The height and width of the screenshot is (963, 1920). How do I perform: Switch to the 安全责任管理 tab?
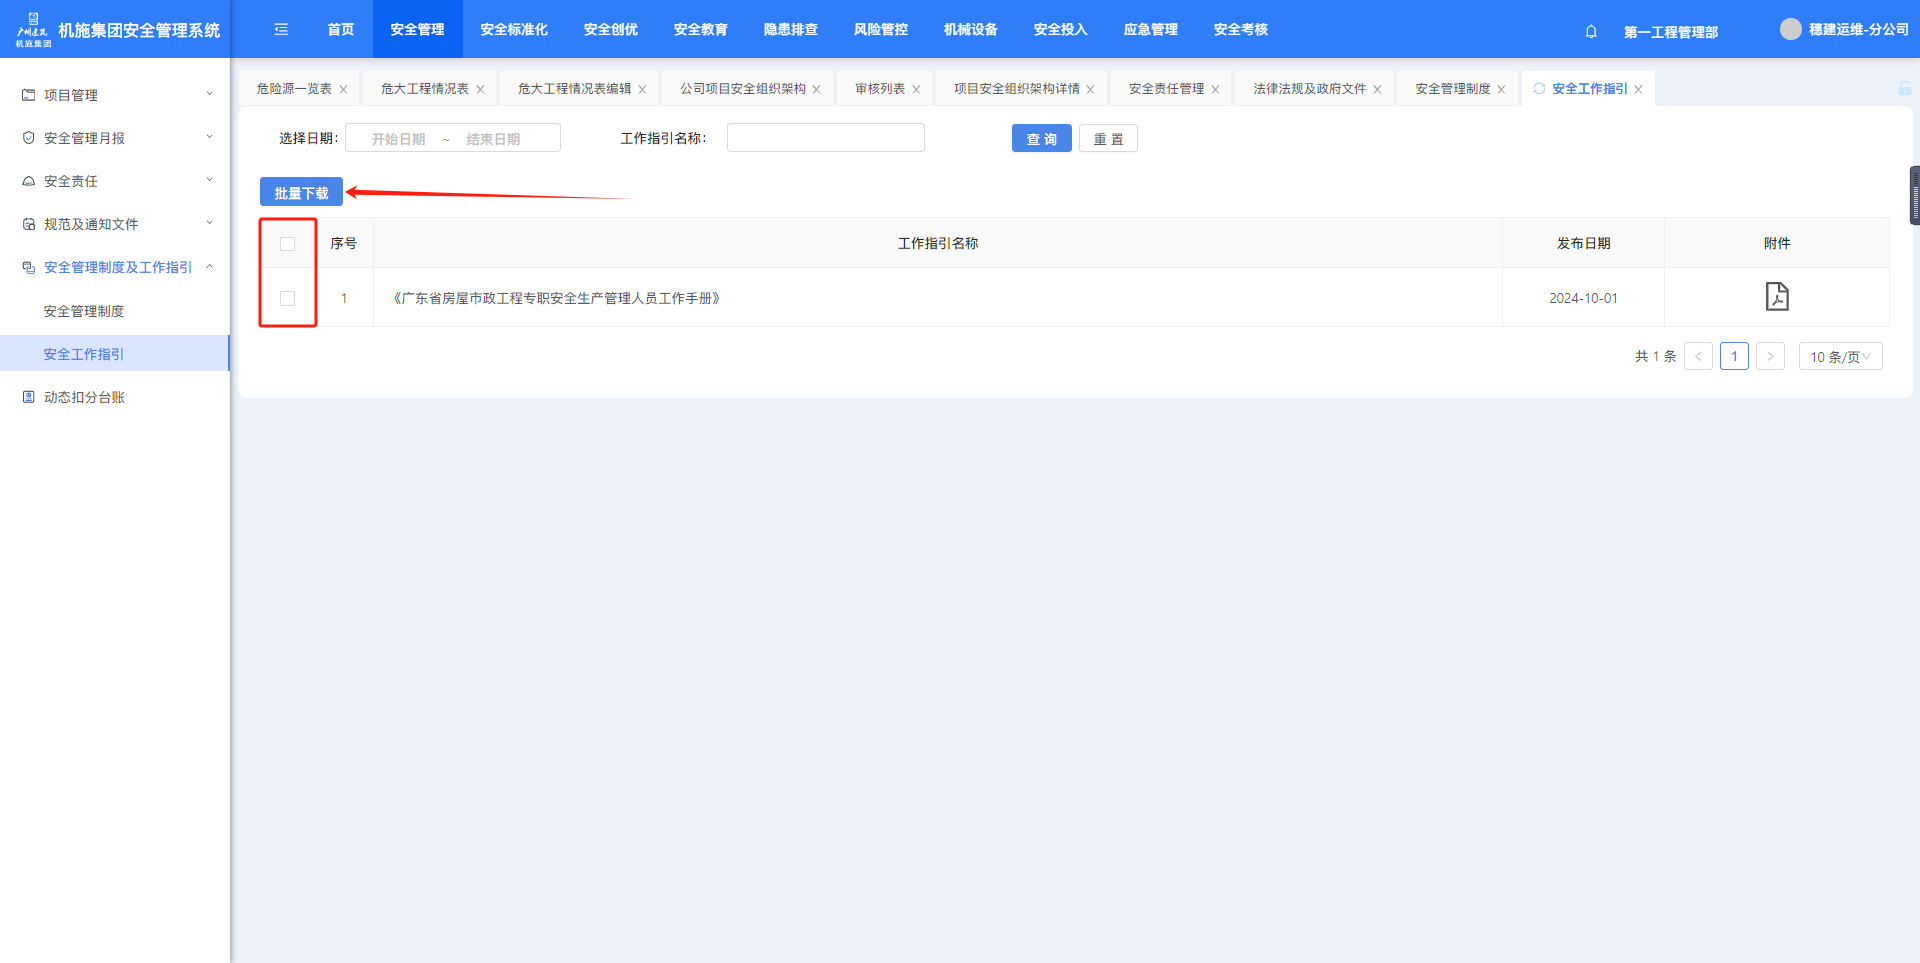coord(1165,89)
